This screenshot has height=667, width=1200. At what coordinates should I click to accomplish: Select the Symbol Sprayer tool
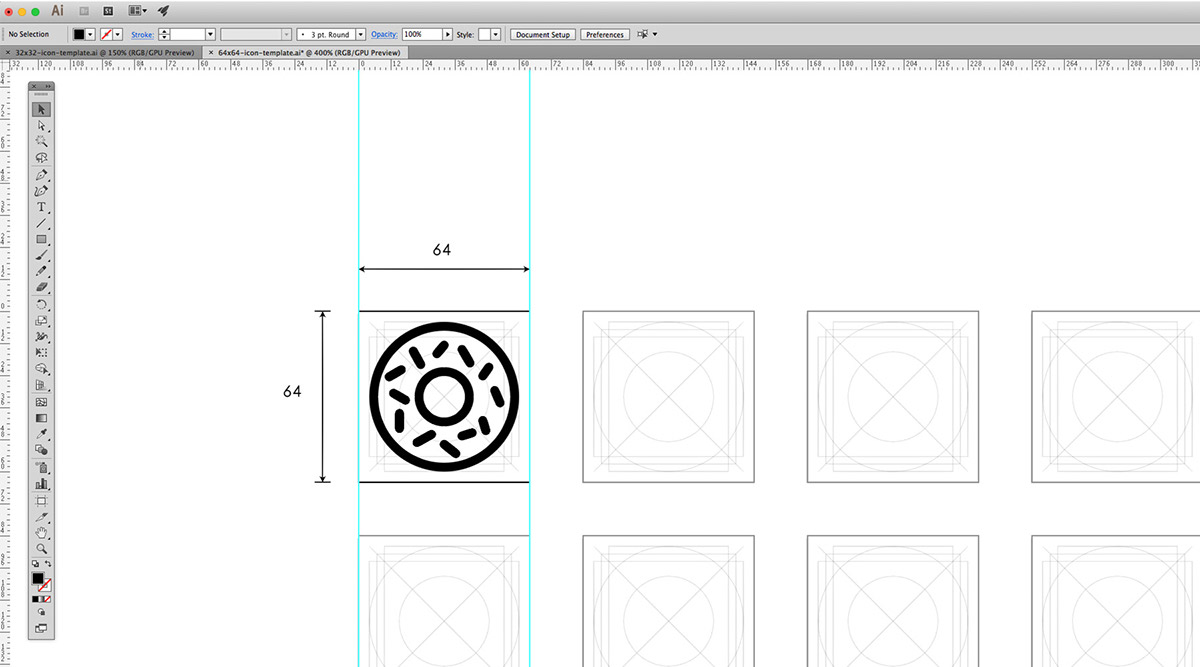41,467
